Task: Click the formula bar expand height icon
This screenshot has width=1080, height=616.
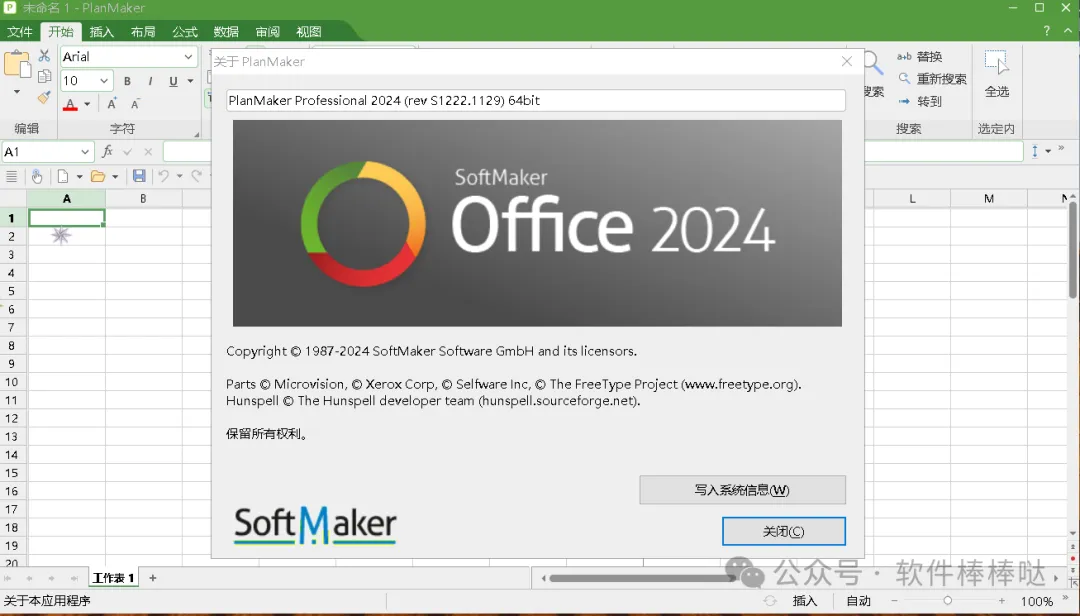Action: [1035, 151]
